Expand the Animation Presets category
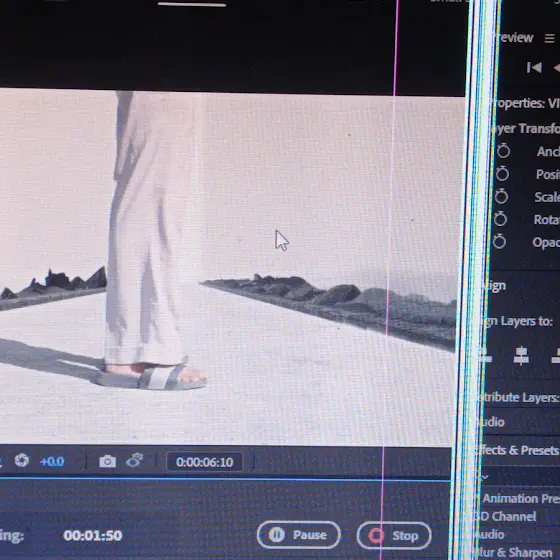Viewport: 560px width, 560px height. (520, 498)
